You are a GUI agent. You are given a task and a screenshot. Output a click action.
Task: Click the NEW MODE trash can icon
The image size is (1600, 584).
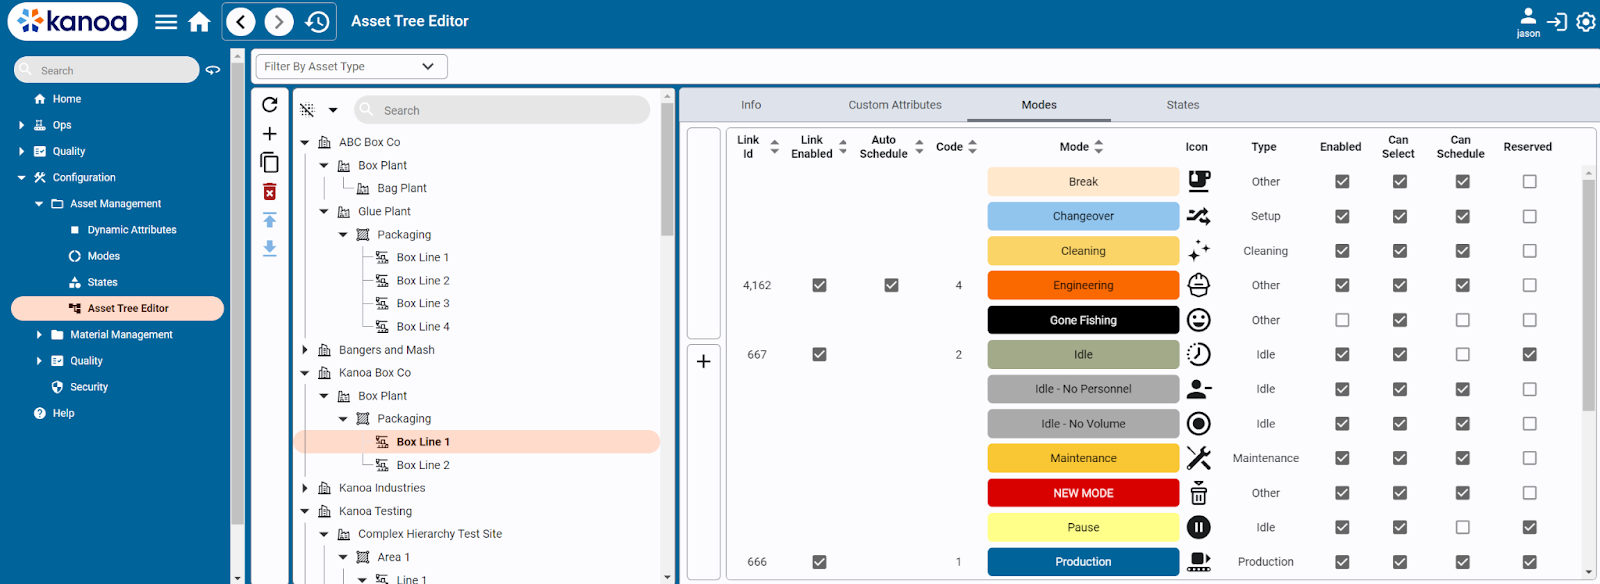click(x=1198, y=493)
